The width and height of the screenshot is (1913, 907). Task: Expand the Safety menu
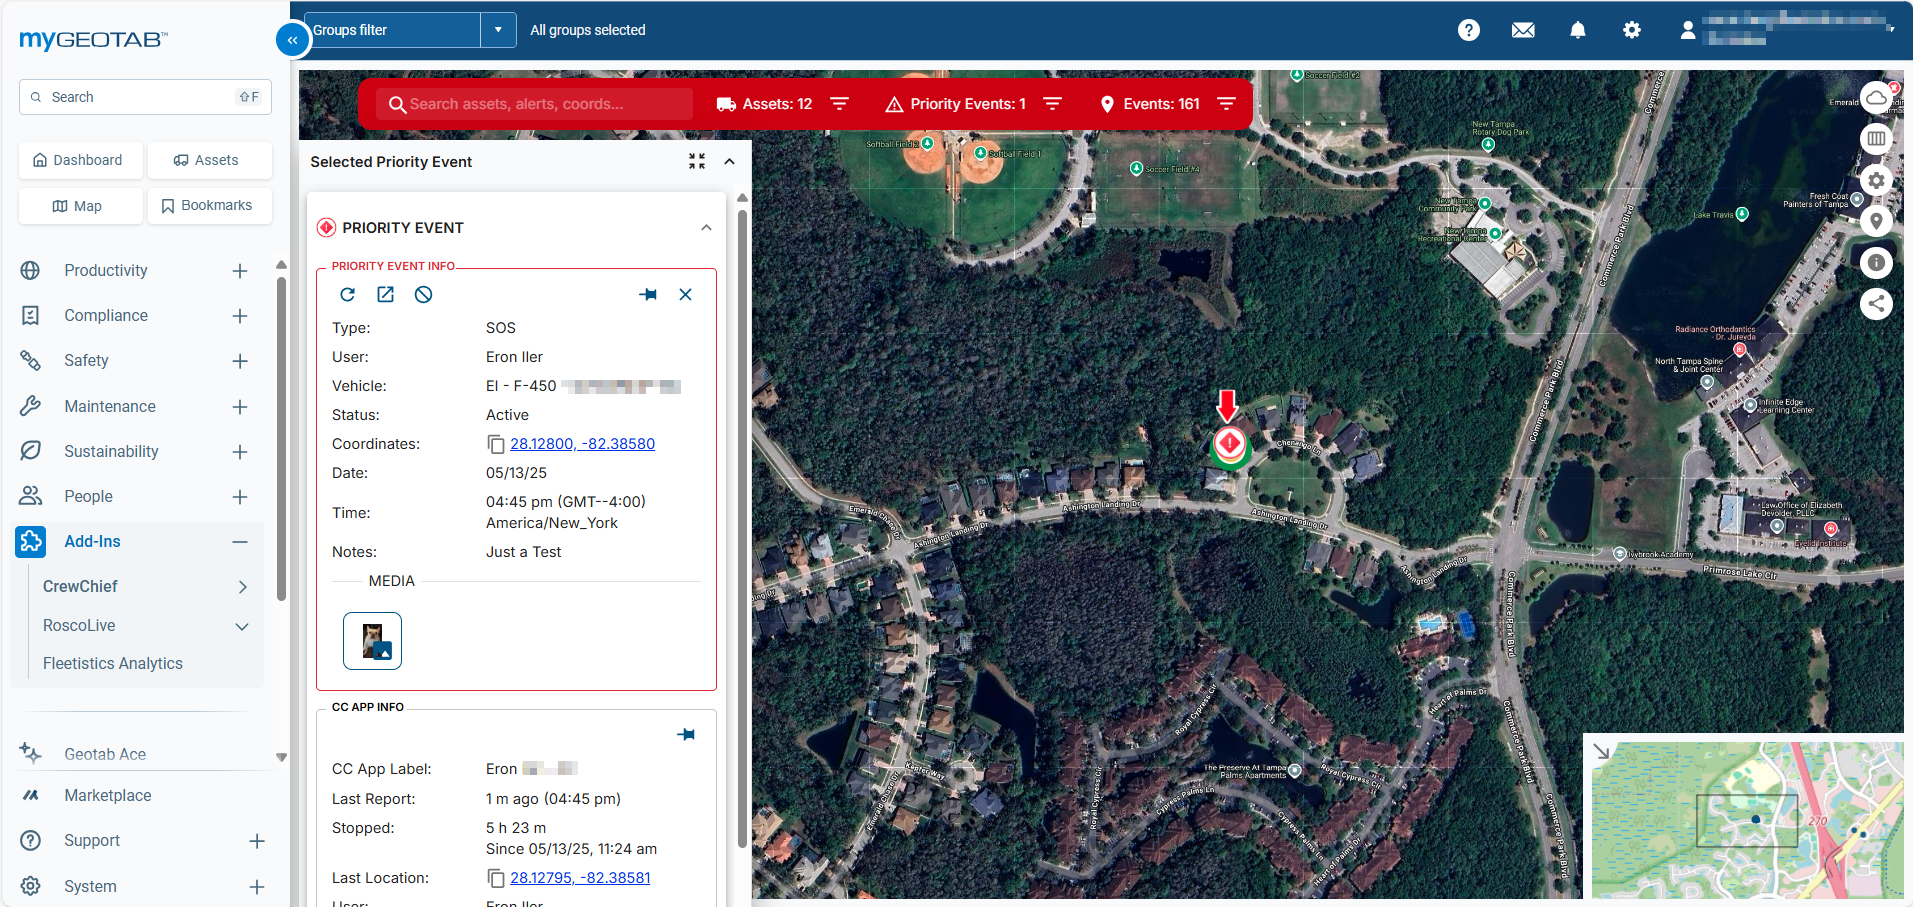(x=240, y=361)
